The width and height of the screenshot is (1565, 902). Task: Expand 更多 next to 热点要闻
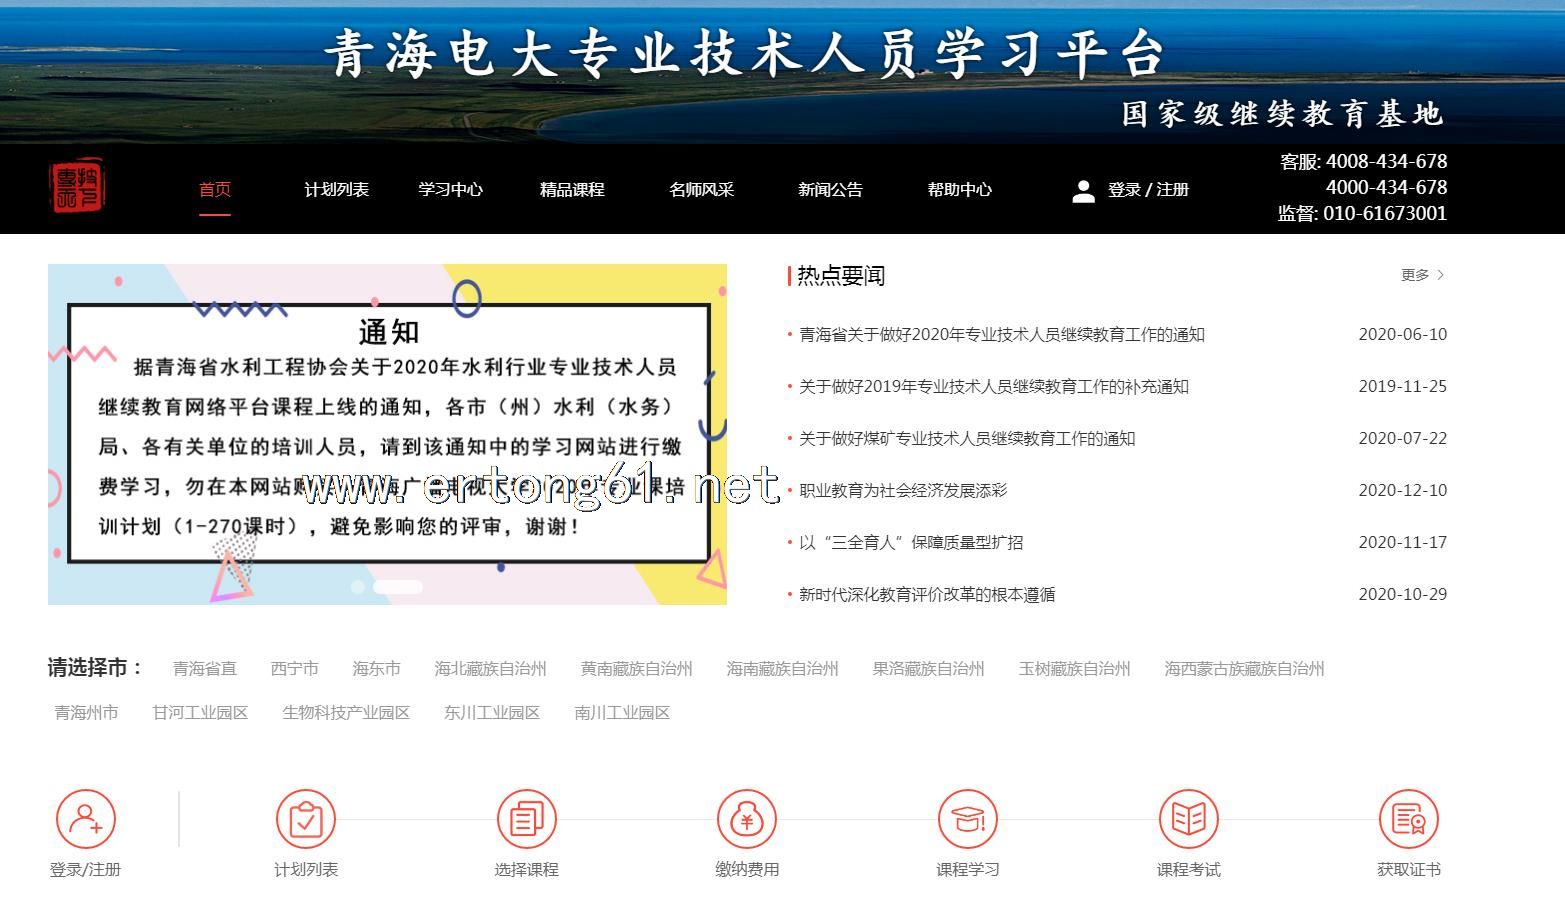tap(1421, 275)
